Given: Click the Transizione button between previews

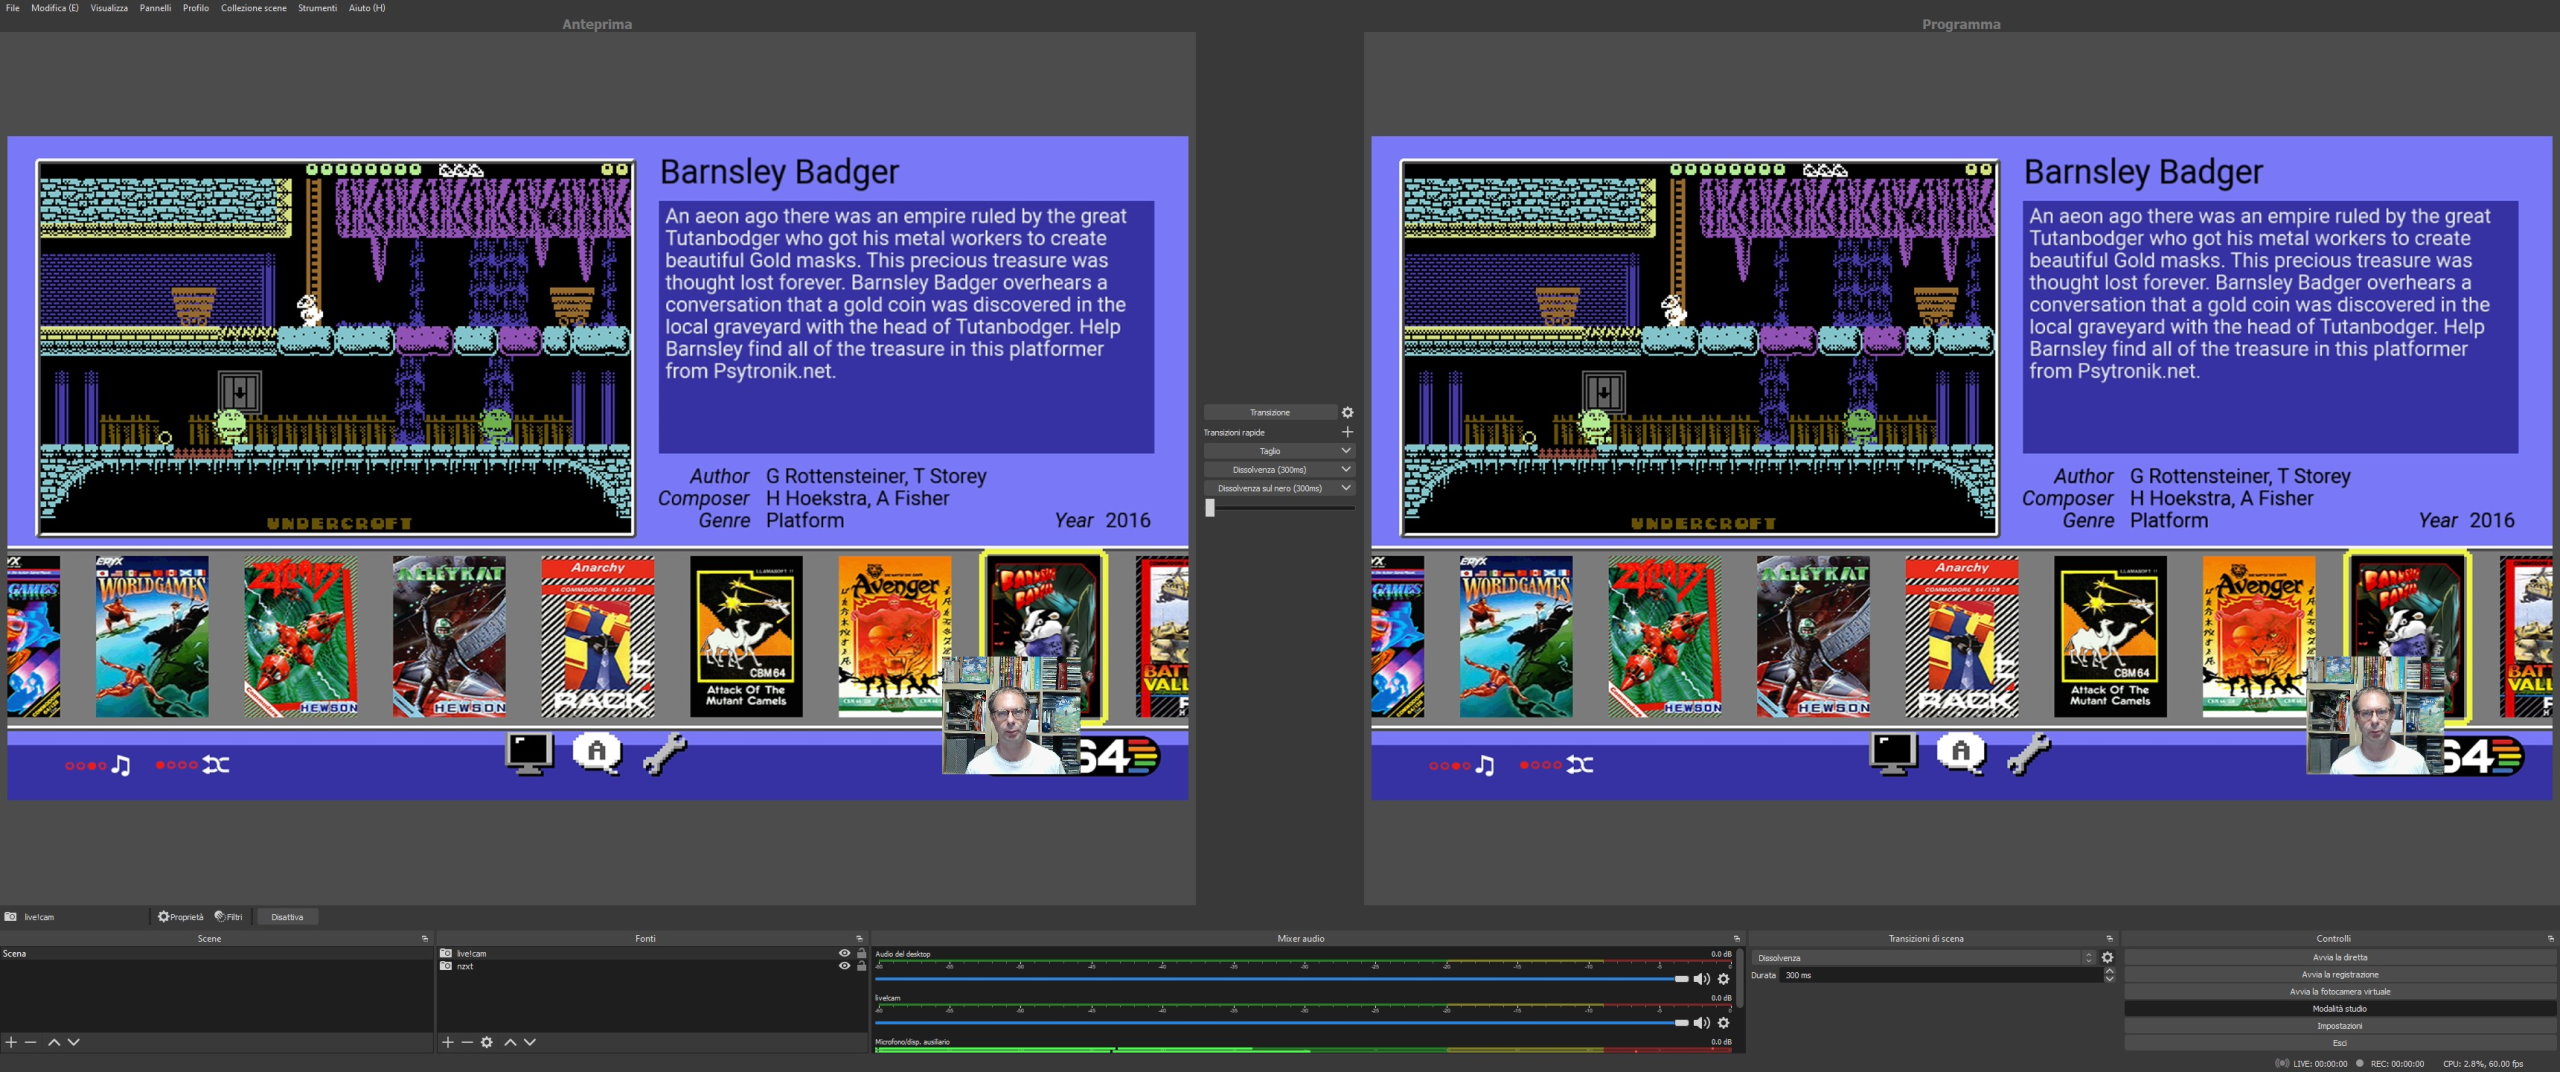Looking at the screenshot, I should (1270, 412).
